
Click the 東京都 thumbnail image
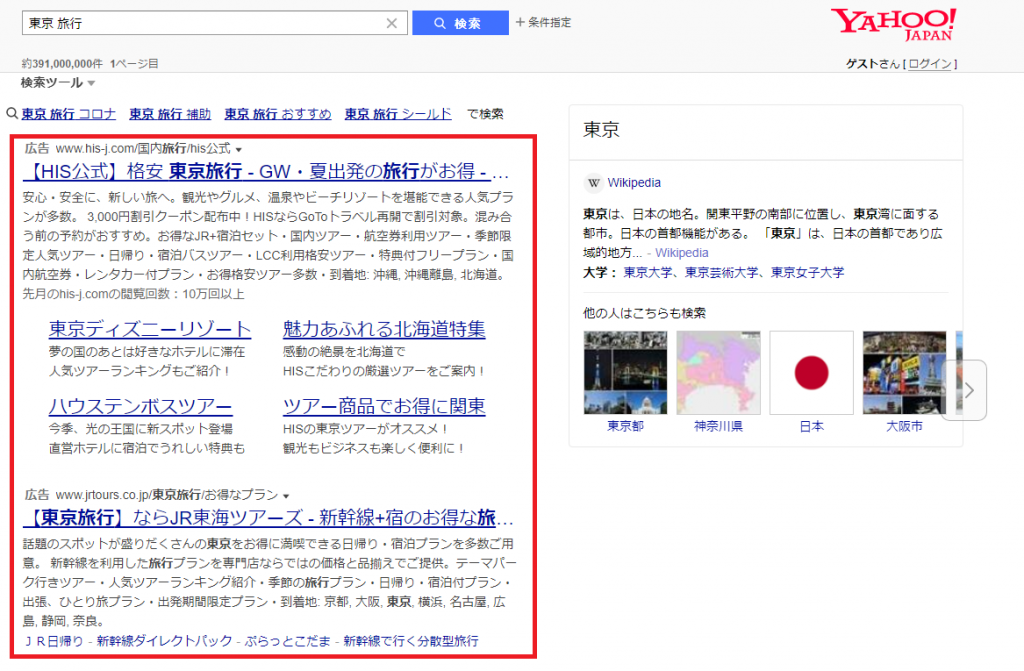tap(625, 372)
